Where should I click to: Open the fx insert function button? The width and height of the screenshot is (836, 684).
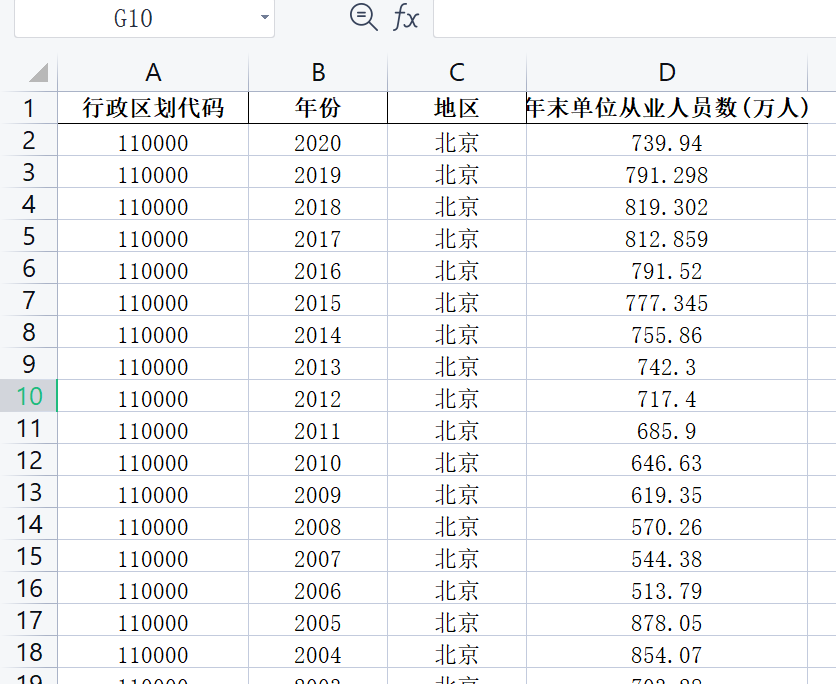(406, 17)
